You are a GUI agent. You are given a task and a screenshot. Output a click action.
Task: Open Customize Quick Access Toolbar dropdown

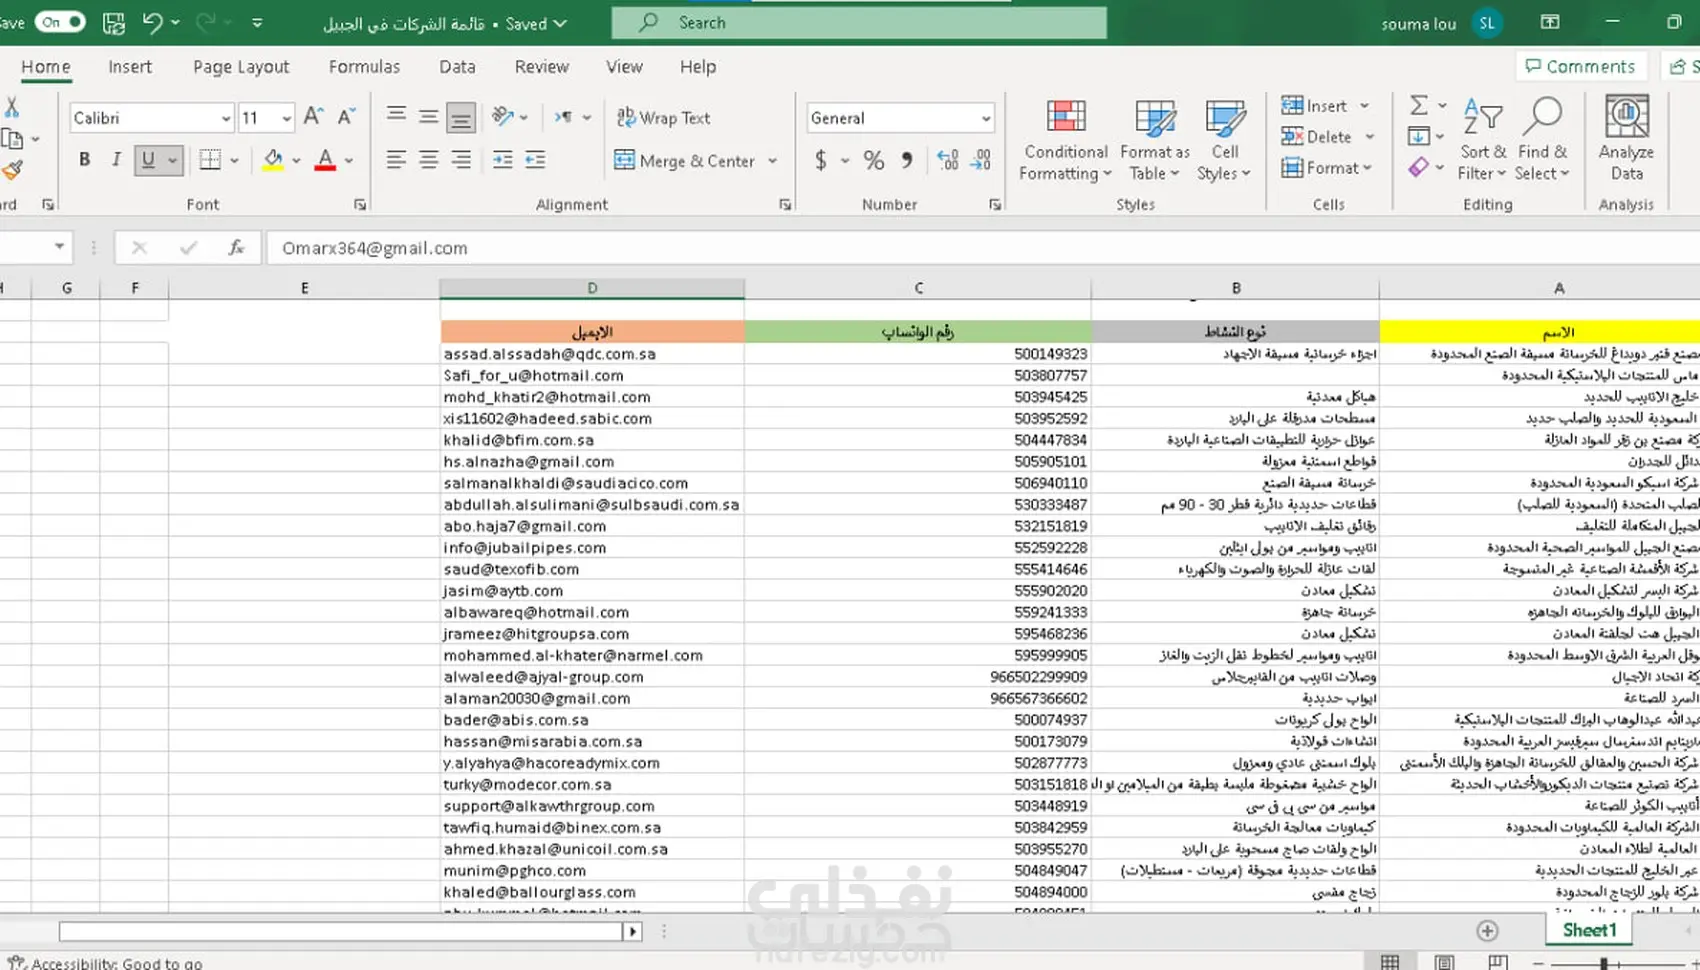[x=257, y=22]
